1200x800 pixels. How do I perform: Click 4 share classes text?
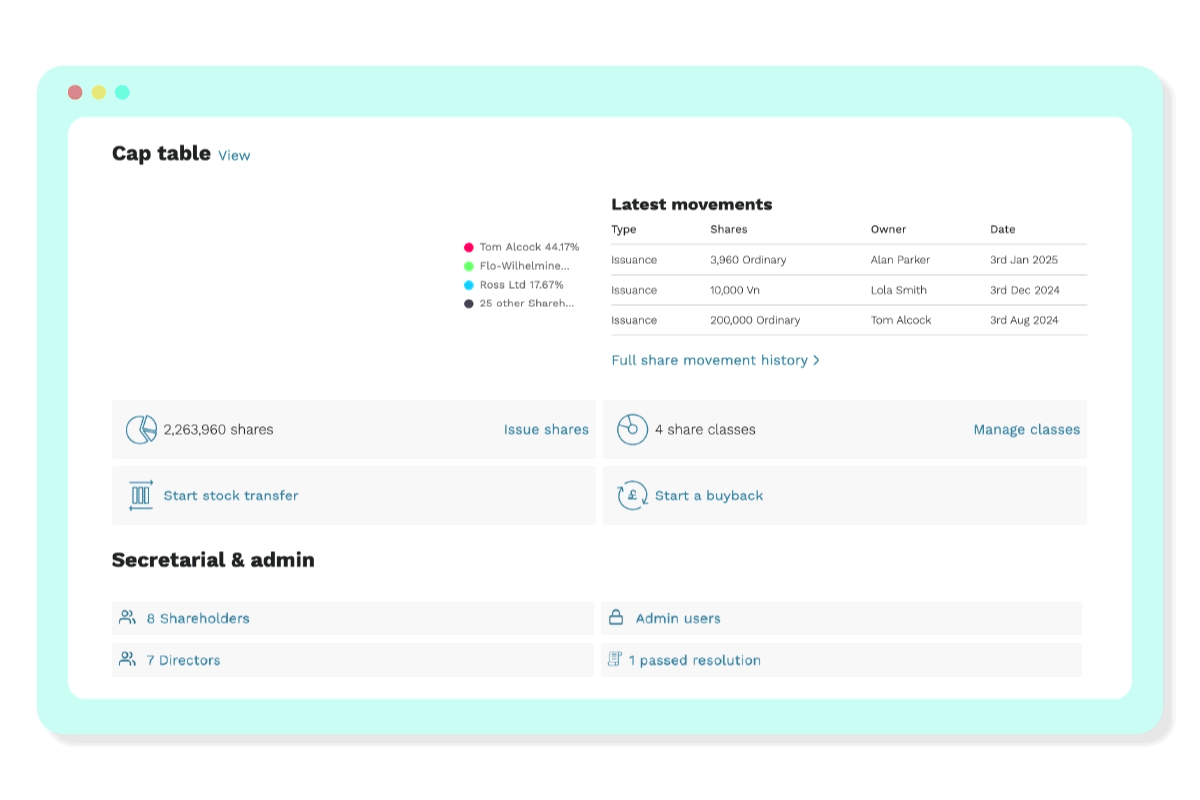pyautogui.click(x=705, y=429)
